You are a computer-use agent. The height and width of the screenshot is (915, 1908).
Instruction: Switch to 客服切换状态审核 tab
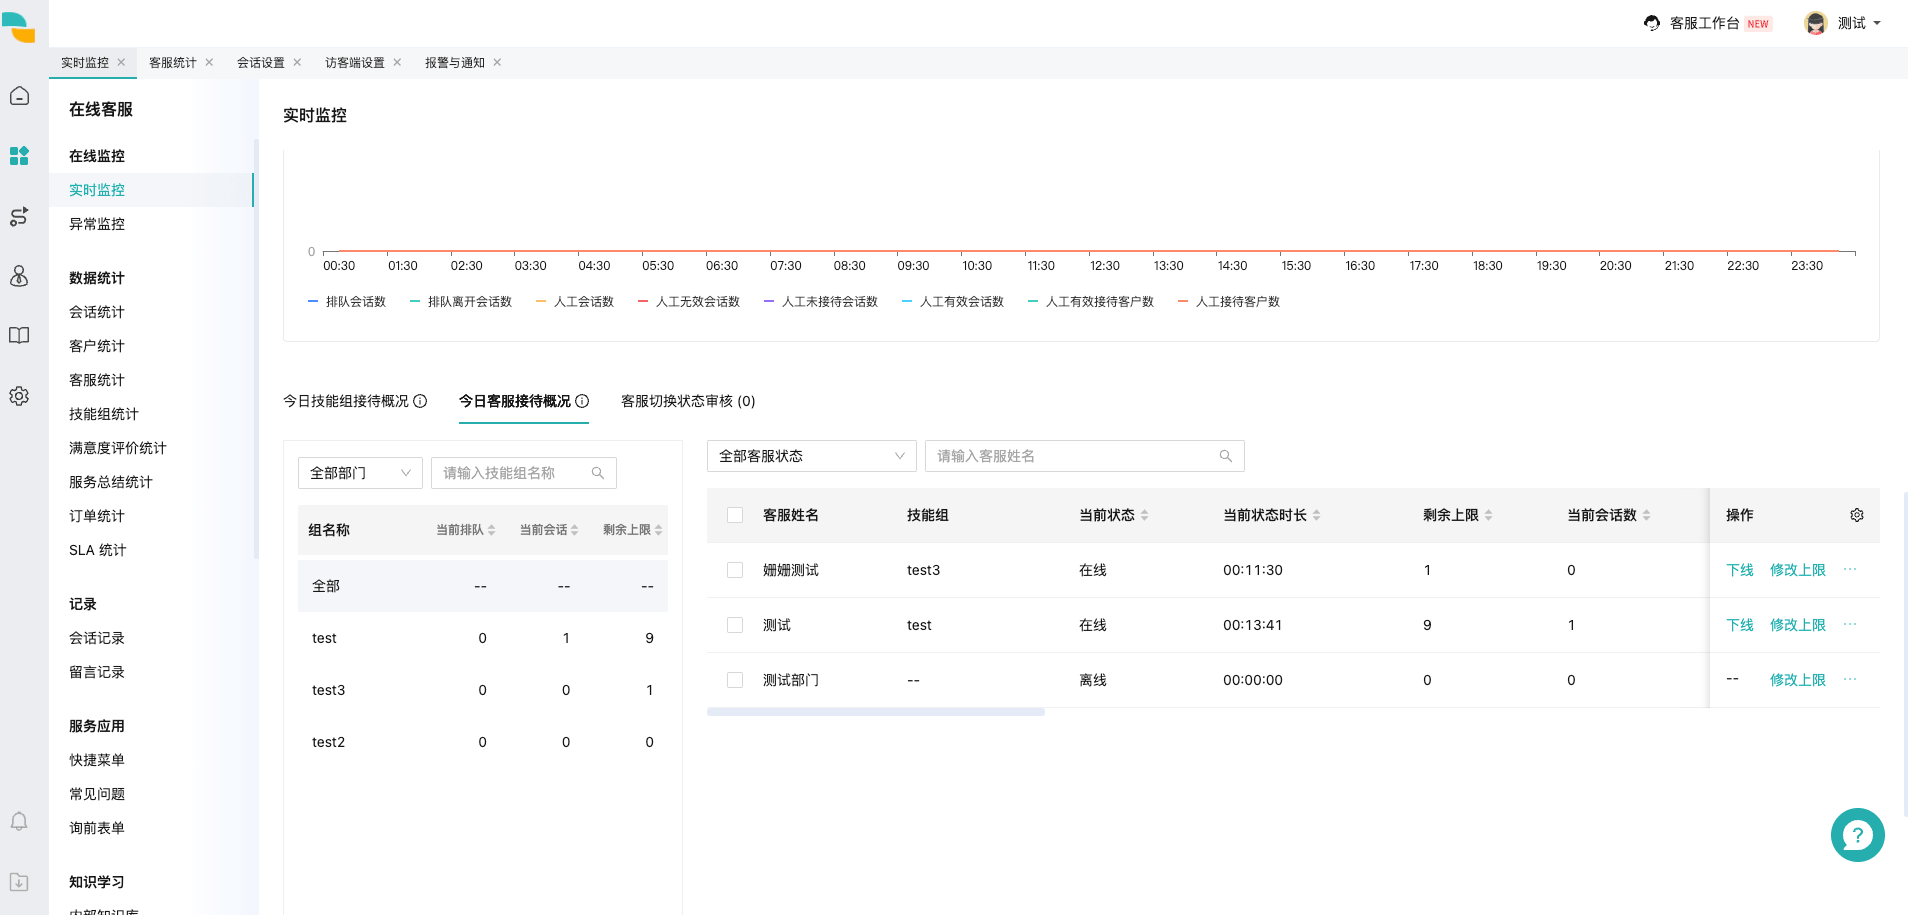click(x=688, y=401)
